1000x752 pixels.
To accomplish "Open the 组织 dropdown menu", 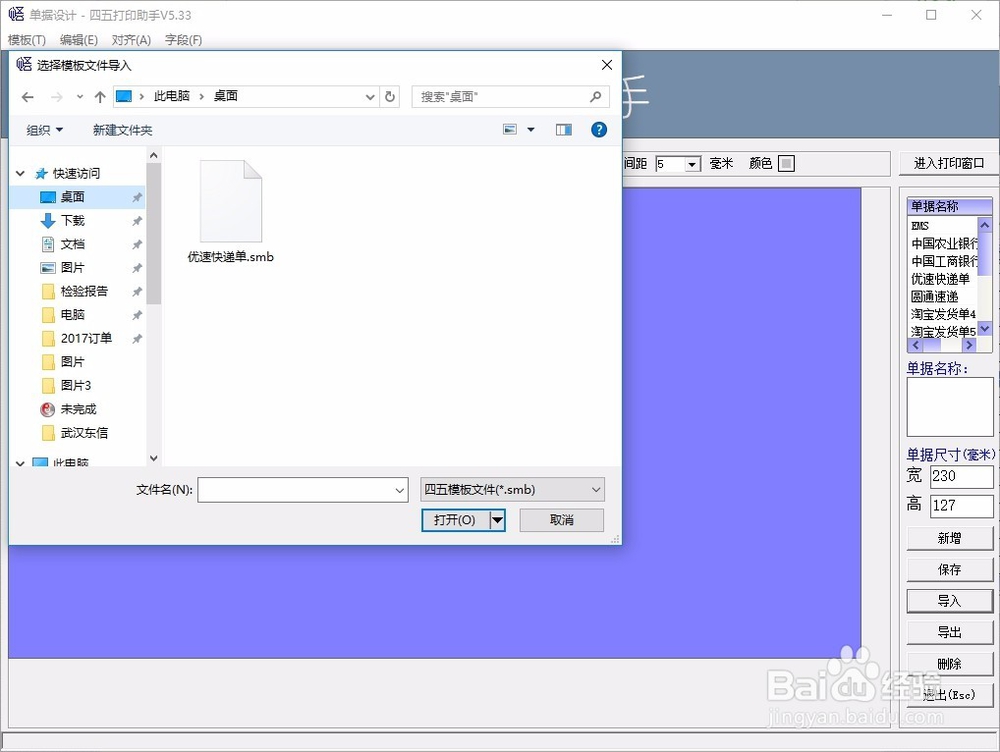I will 45,130.
